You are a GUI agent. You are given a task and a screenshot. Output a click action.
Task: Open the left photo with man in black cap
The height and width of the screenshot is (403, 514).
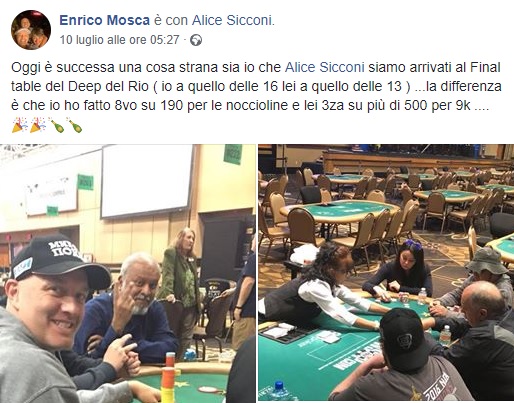coord(128,273)
